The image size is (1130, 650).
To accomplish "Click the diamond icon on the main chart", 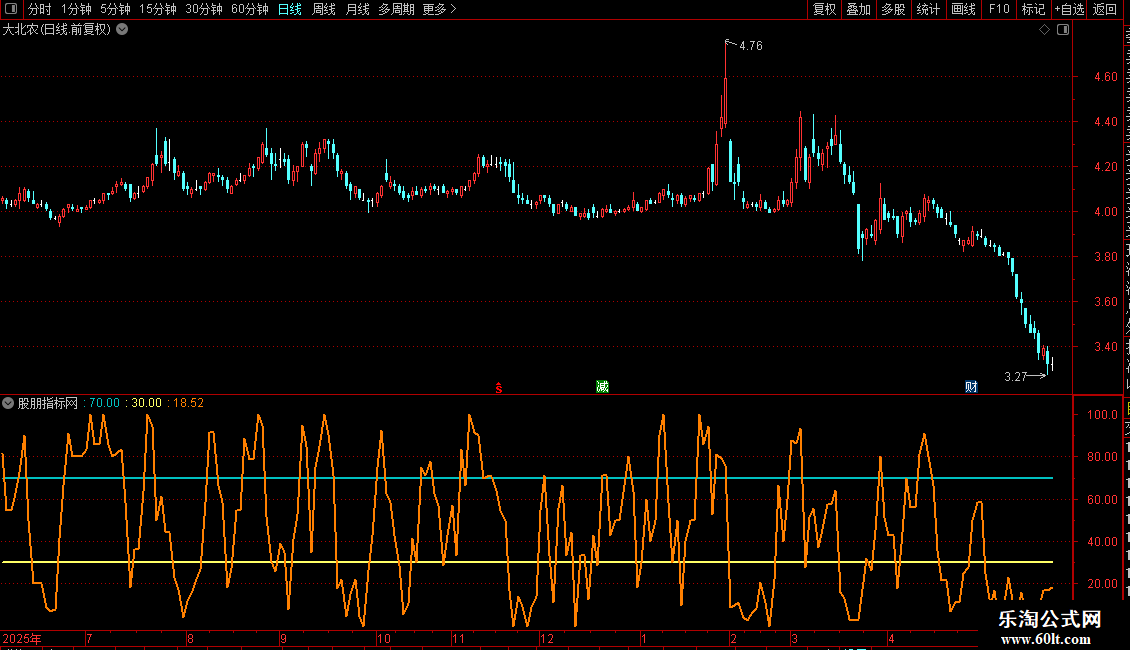I will pos(1044,30).
